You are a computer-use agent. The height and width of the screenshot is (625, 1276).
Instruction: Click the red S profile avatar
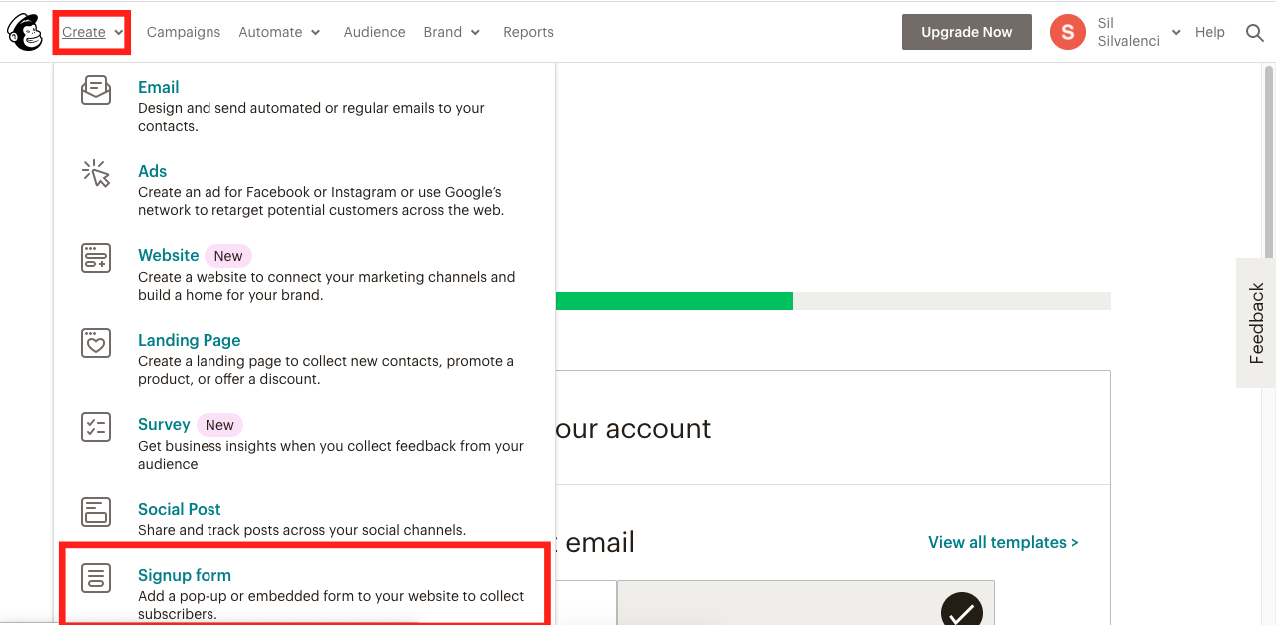tap(1067, 32)
